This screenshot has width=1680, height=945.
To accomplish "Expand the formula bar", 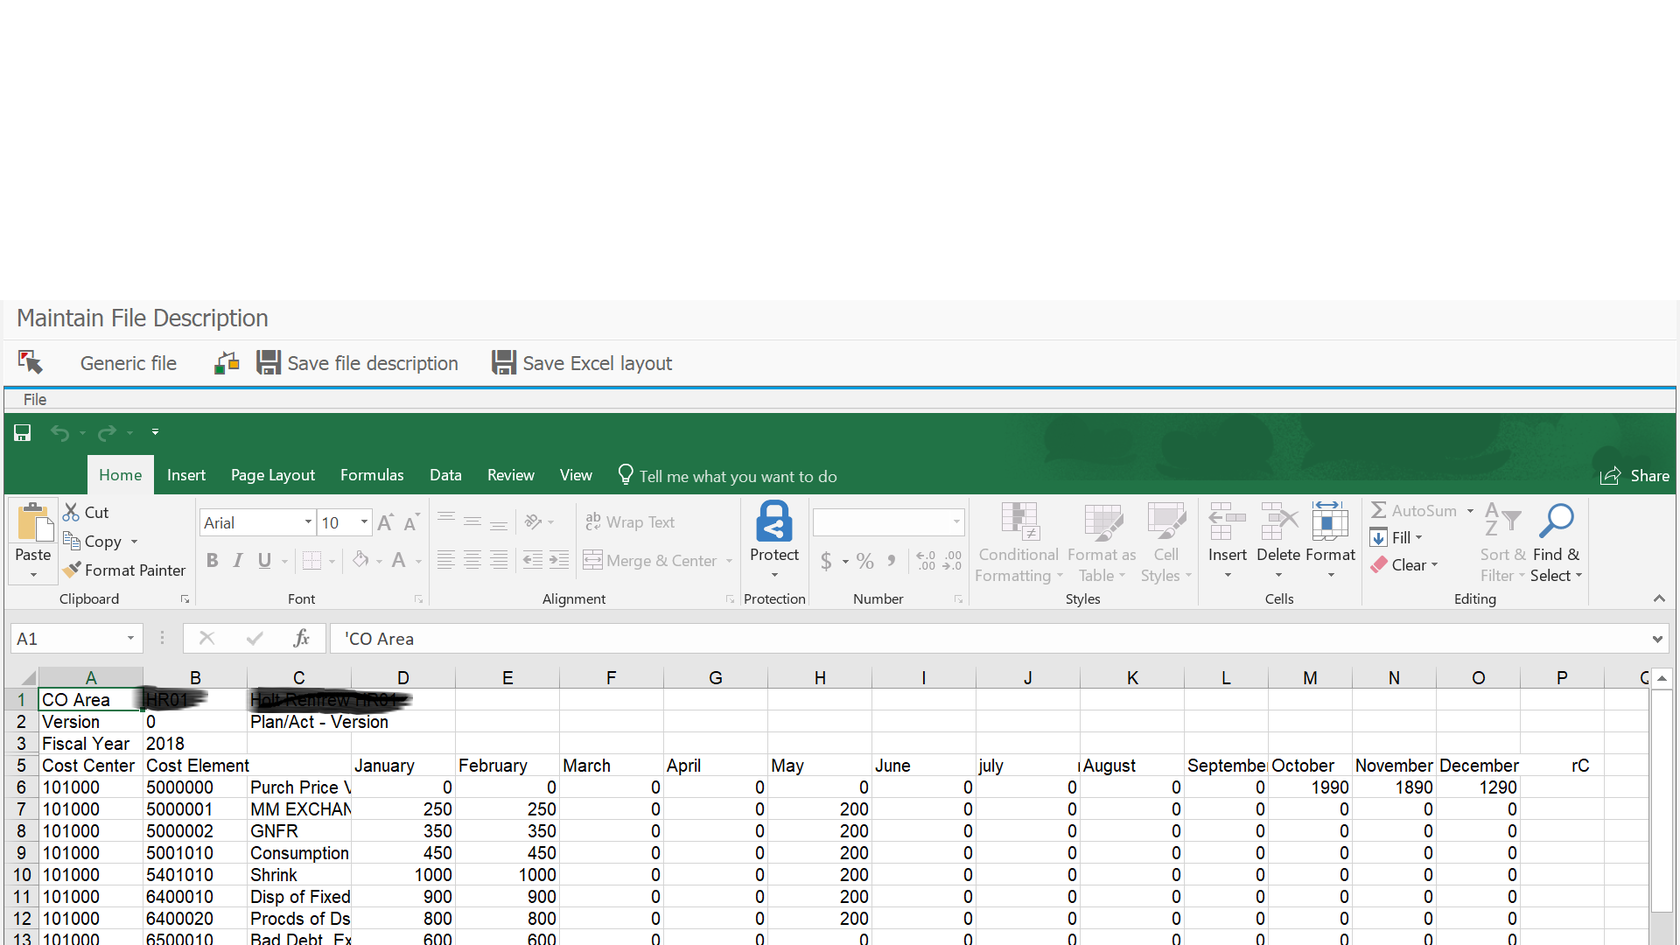I will [x=1657, y=638].
